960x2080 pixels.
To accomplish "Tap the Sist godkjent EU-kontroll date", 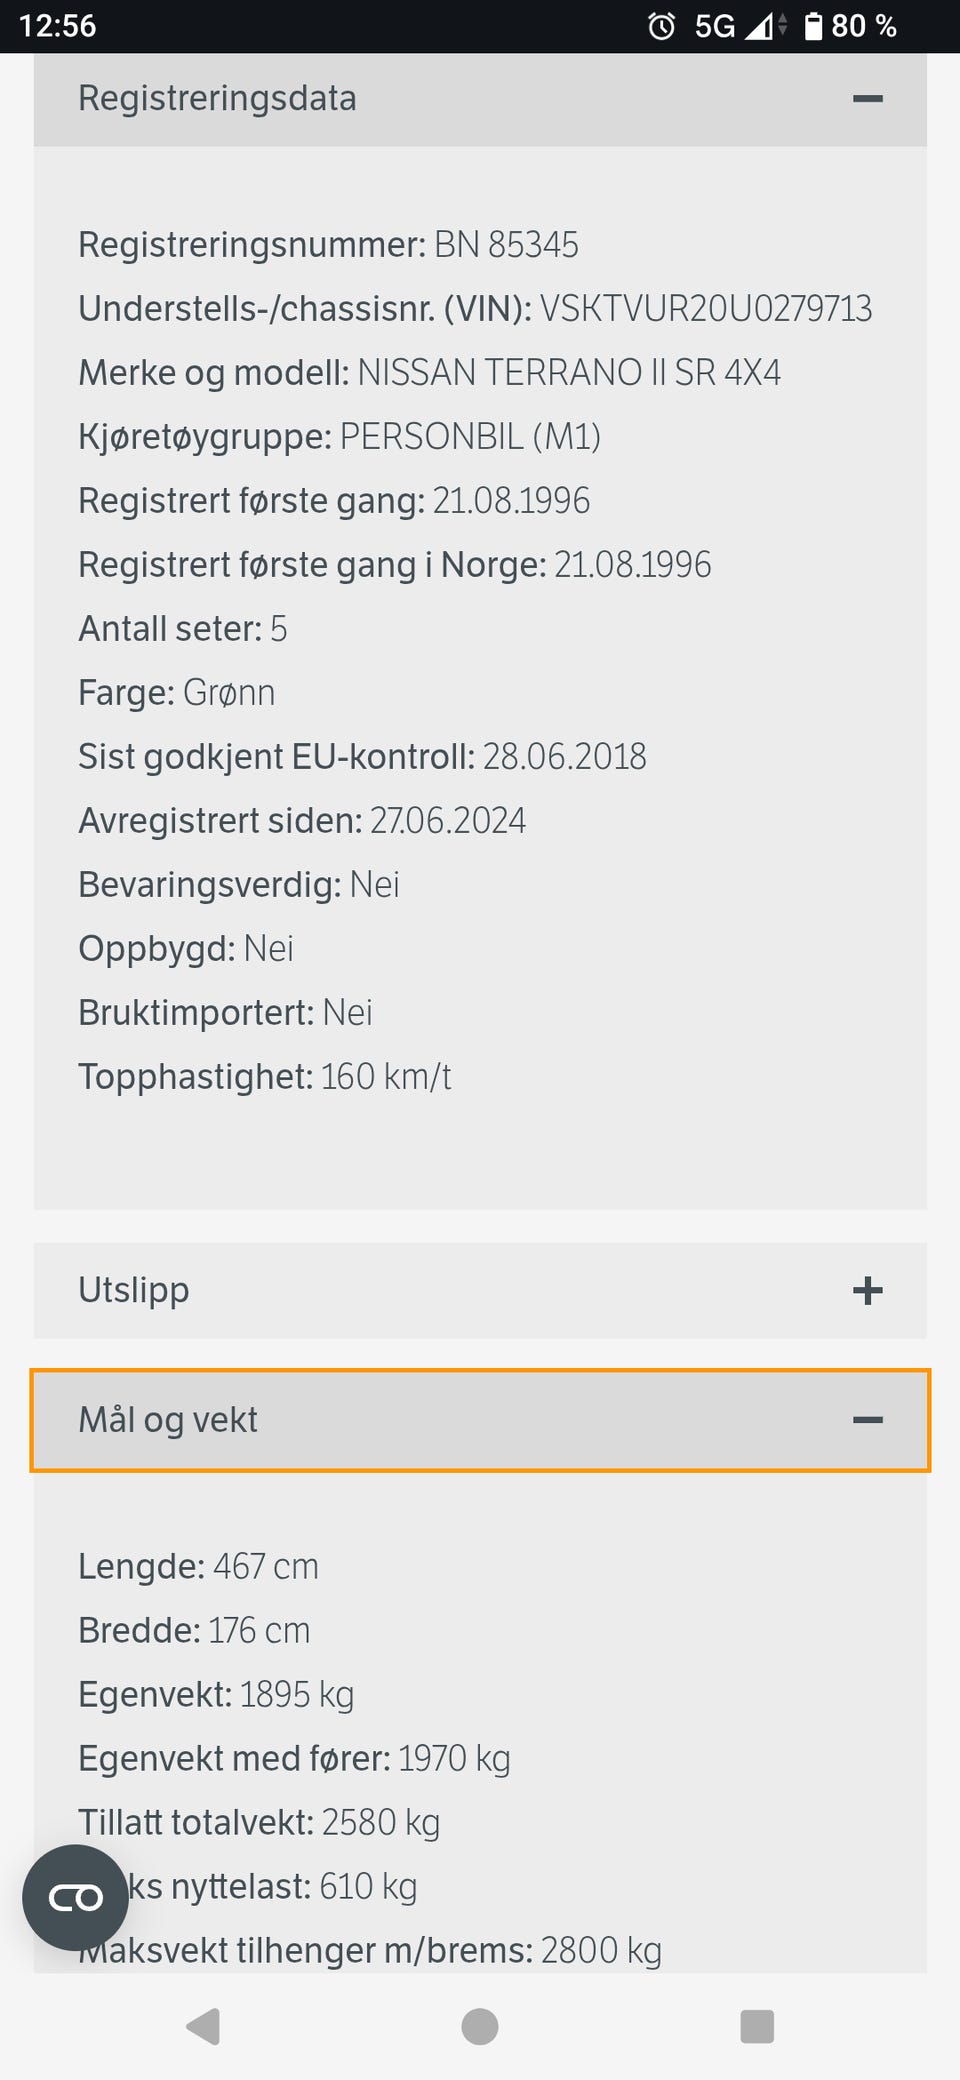I will 565,757.
